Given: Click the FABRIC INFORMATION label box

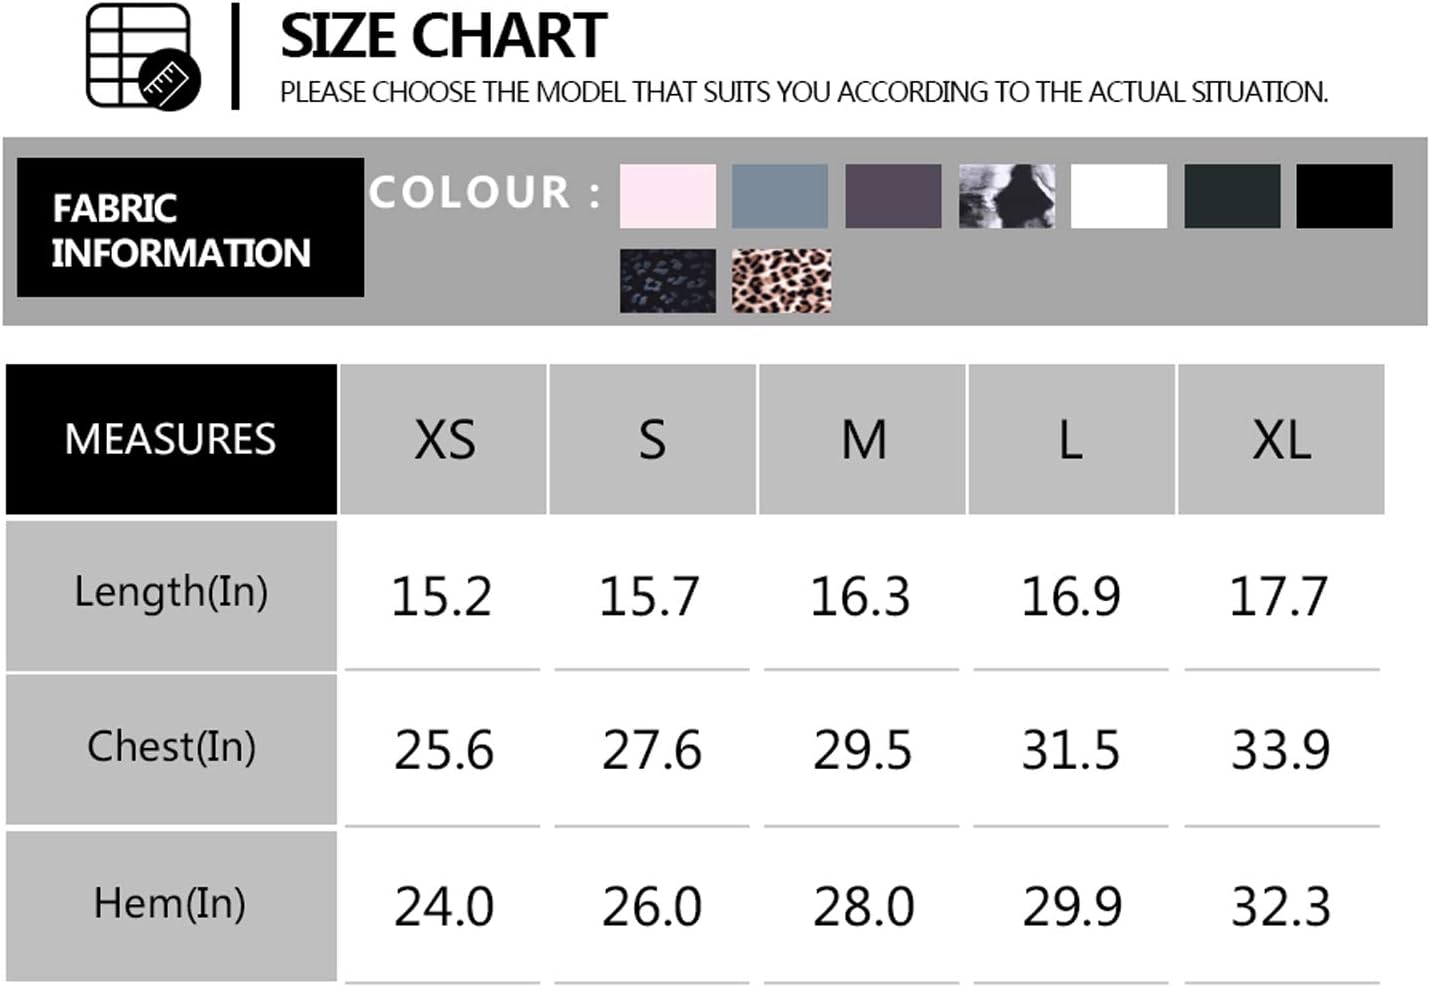Looking at the screenshot, I should pyautogui.click(x=190, y=227).
